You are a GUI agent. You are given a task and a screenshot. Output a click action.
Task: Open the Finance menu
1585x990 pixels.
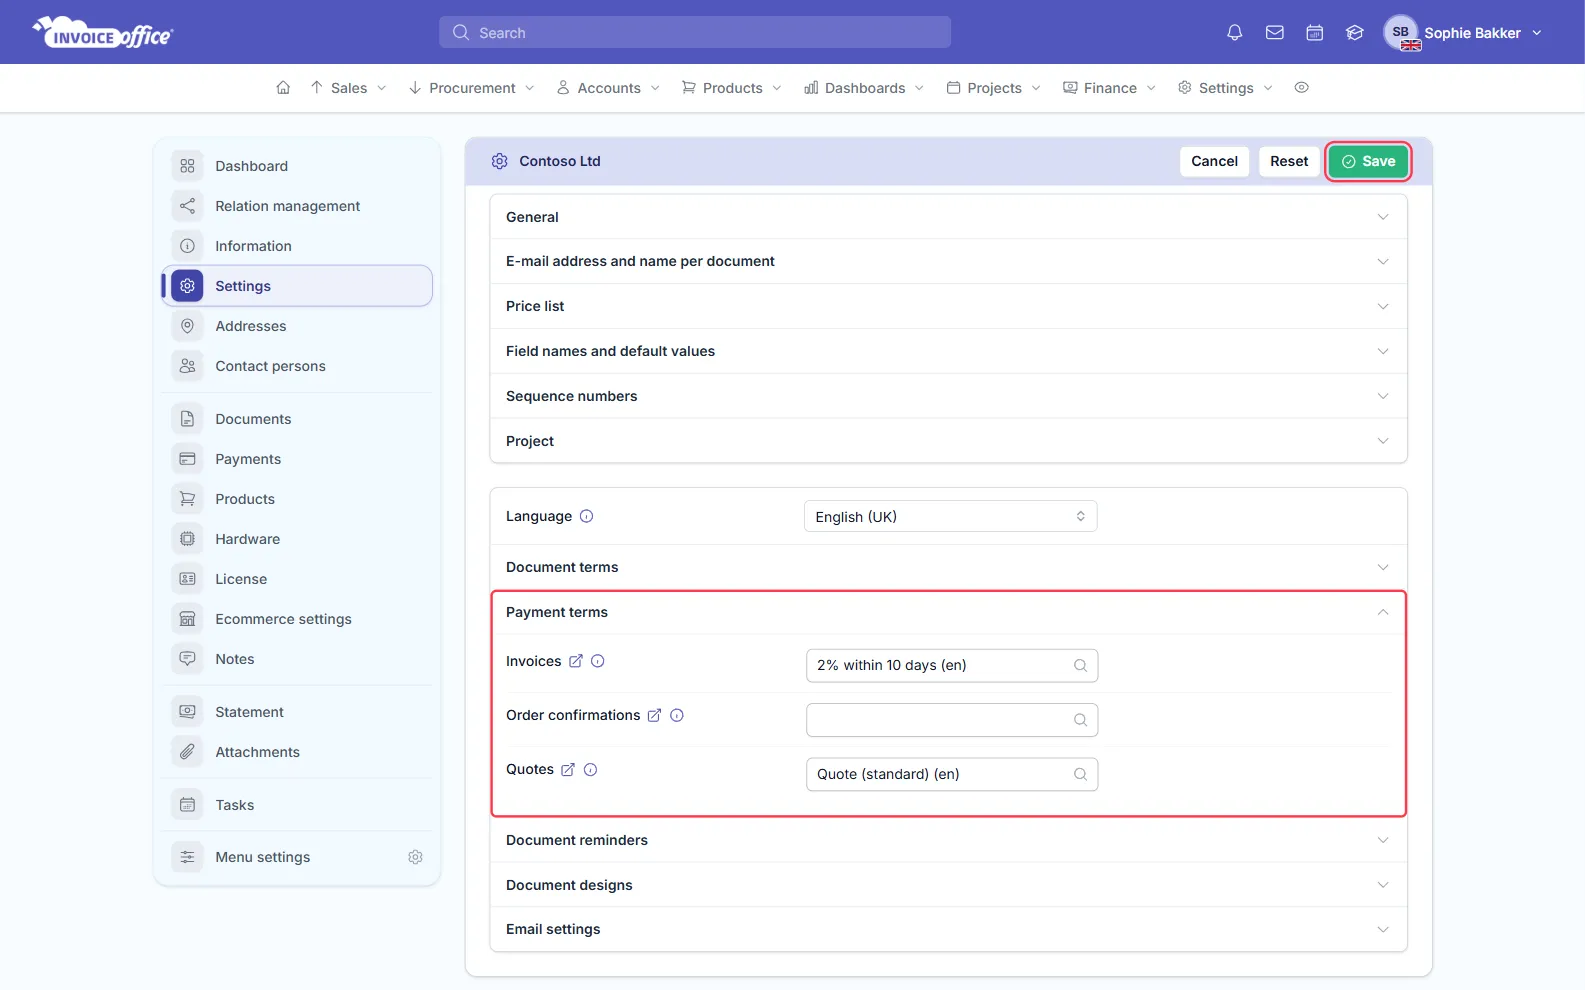click(x=1109, y=88)
